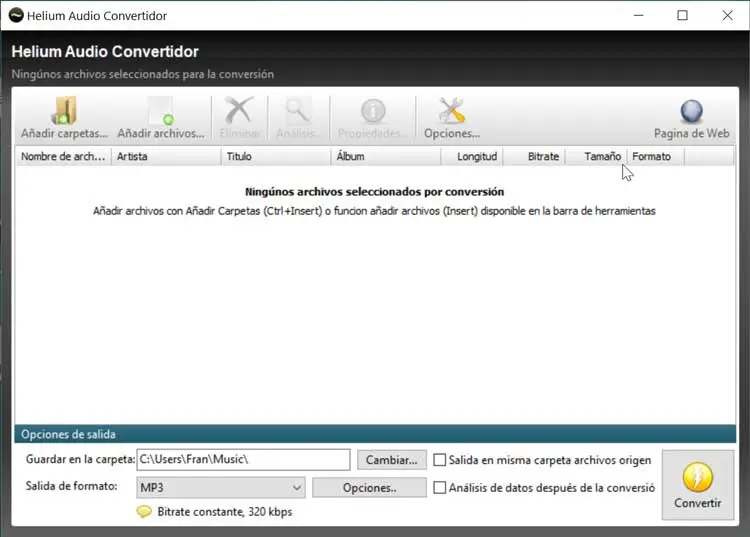Sort by Bitrate column header

[534, 156]
